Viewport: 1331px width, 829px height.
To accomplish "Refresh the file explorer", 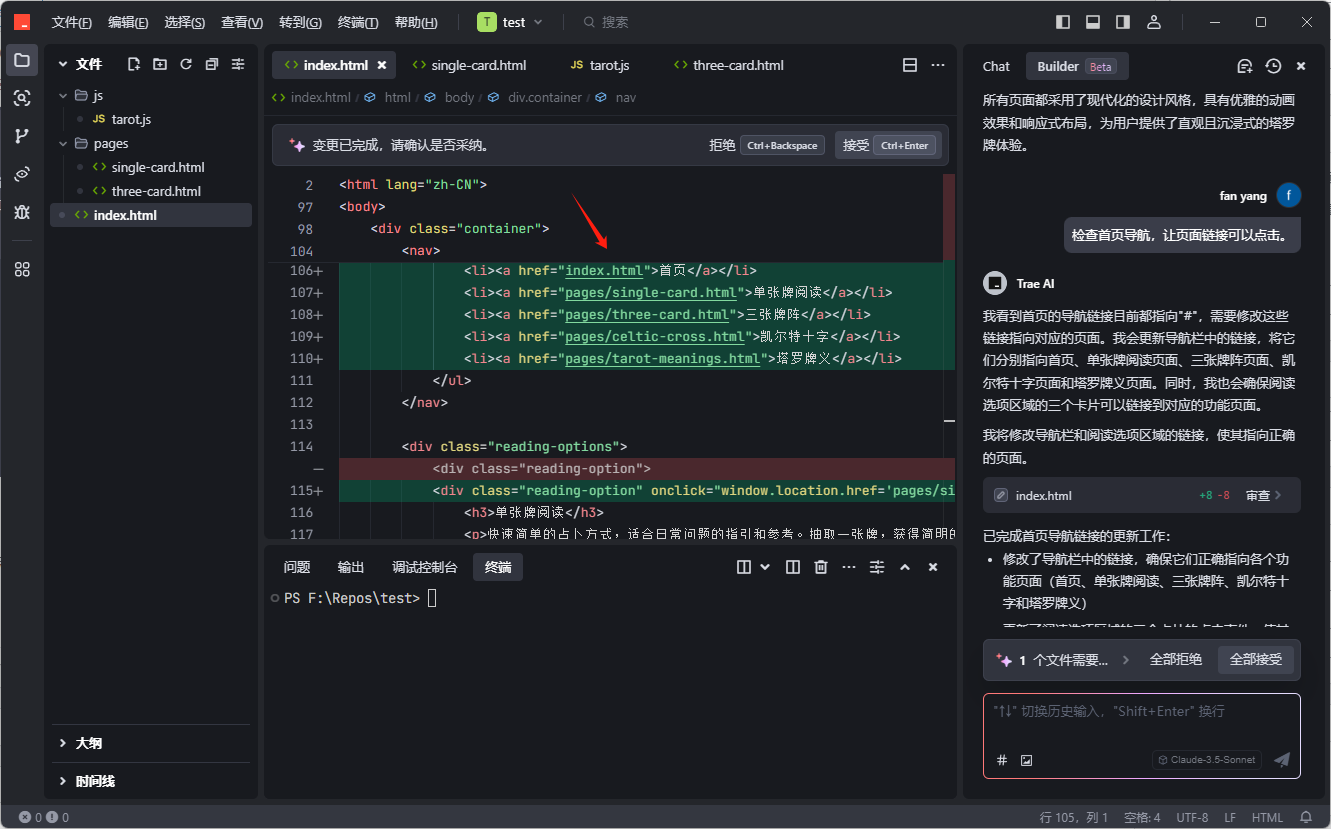I will pos(186,64).
